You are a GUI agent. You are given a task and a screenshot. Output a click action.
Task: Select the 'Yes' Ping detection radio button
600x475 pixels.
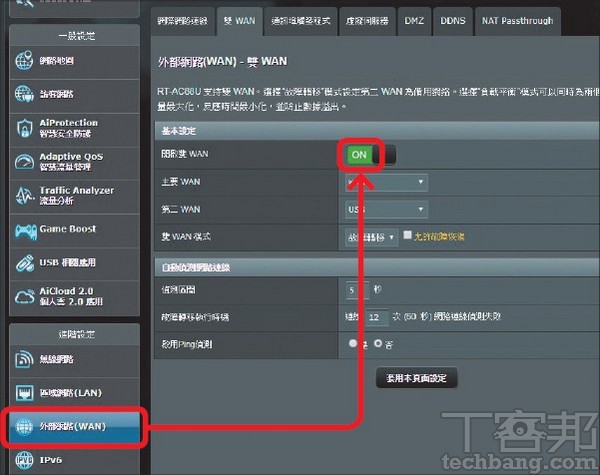(x=351, y=343)
